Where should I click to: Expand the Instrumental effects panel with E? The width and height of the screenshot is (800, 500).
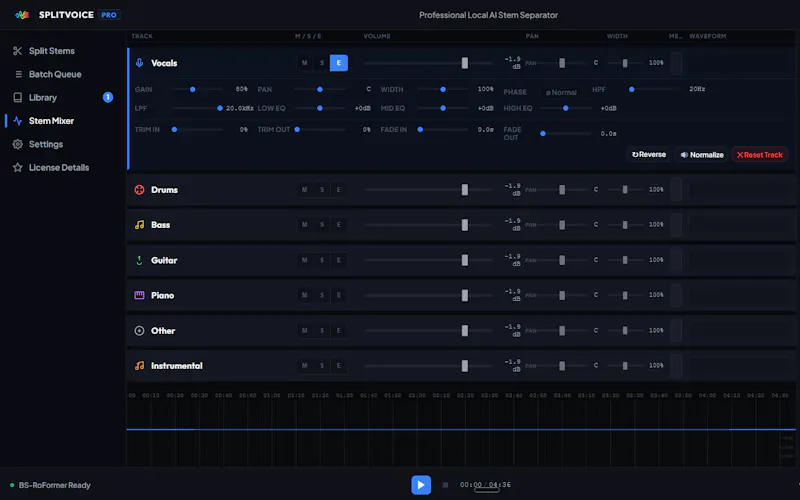click(339, 366)
